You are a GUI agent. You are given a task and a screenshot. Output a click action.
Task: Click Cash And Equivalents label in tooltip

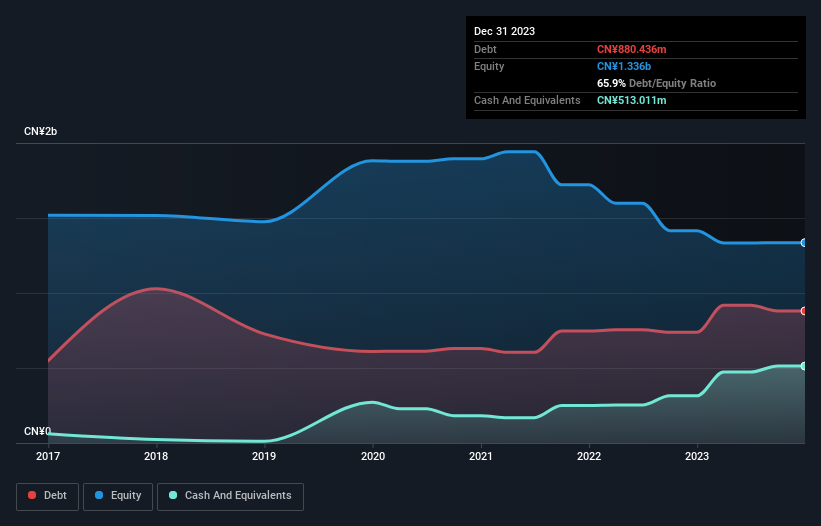(x=527, y=100)
